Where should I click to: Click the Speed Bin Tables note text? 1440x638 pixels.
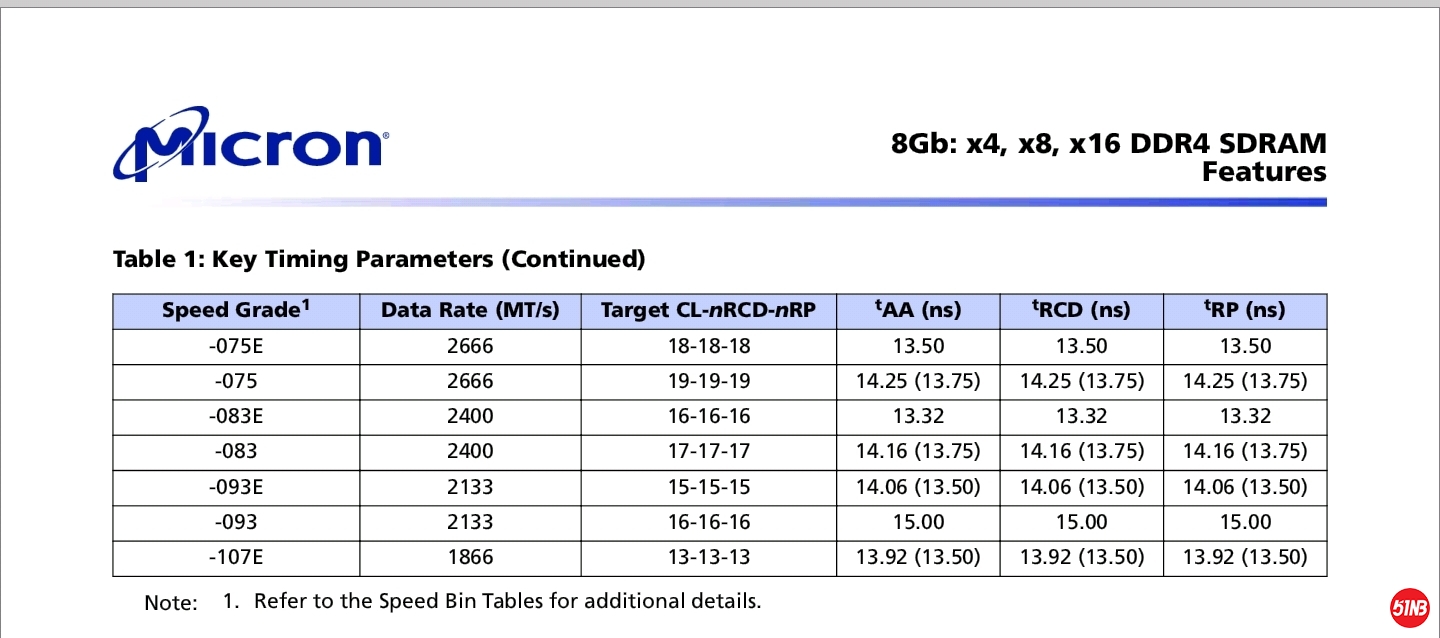(x=507, y=602)
